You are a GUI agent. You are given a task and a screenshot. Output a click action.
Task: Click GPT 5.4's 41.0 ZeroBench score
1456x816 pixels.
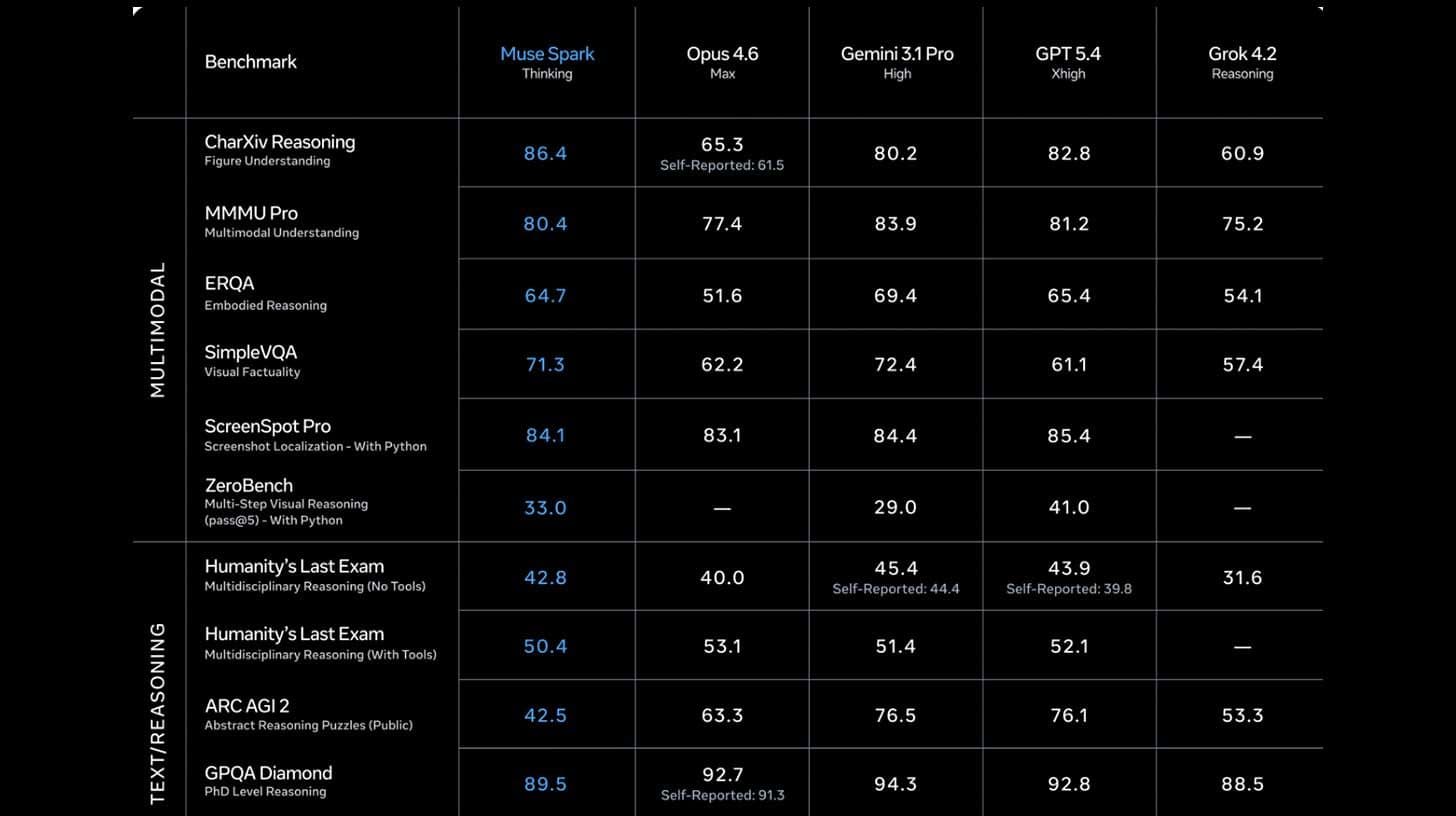tap(1068, 508)
